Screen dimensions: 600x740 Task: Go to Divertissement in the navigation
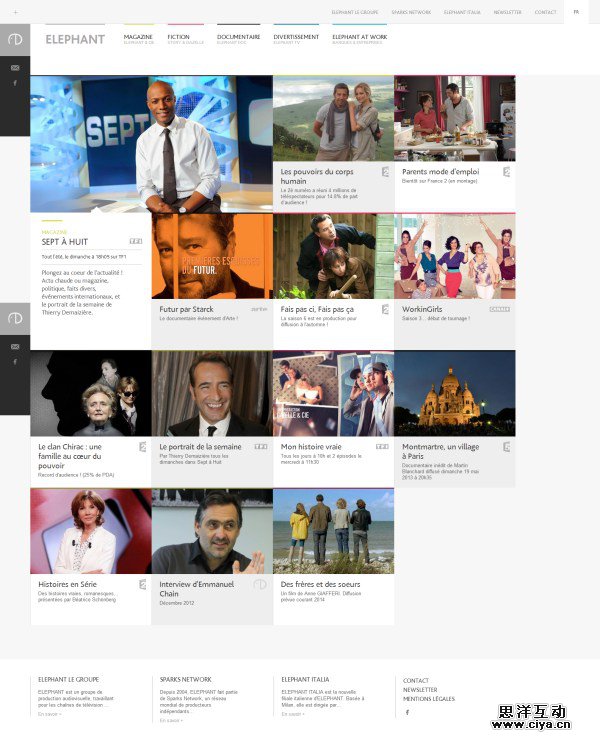tap(296, 37)
